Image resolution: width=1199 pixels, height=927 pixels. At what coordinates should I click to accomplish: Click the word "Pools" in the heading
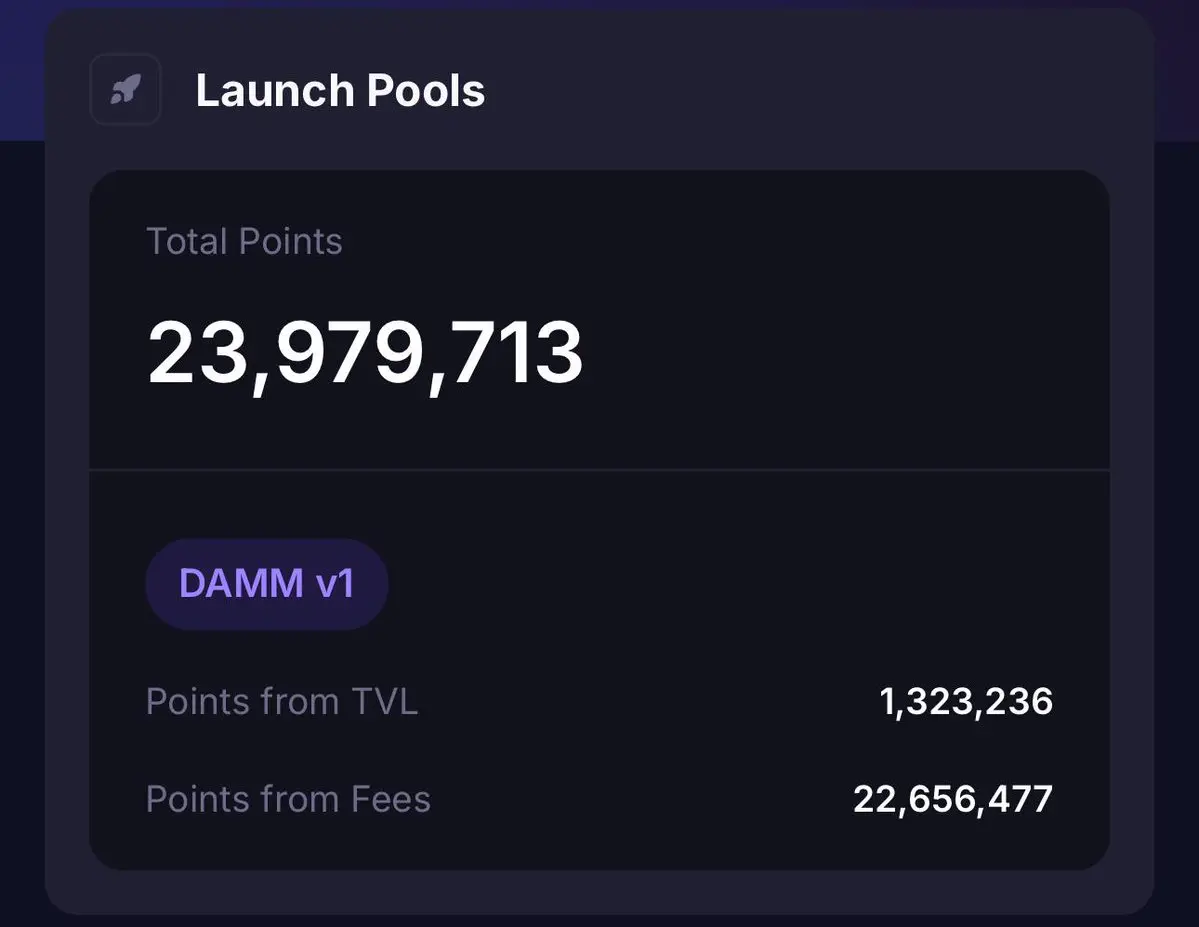tap(425, 90)
